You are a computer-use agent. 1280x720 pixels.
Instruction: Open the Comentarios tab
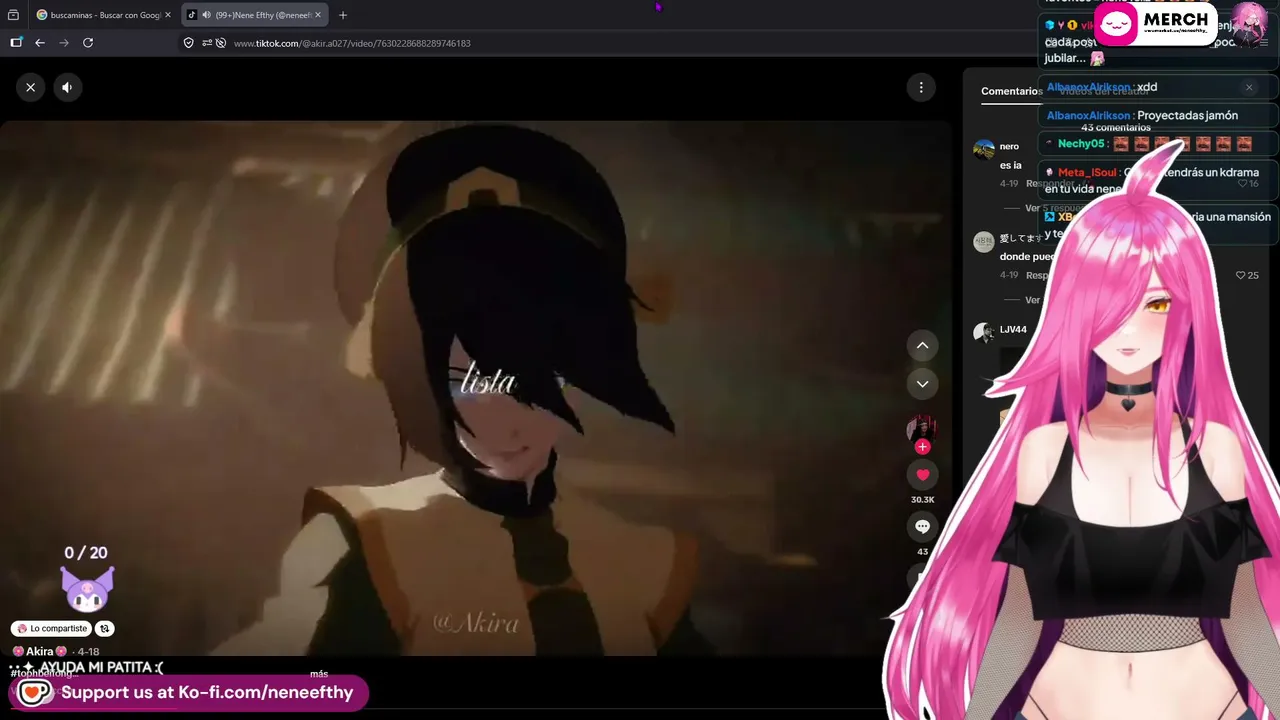click(1011, 91)
